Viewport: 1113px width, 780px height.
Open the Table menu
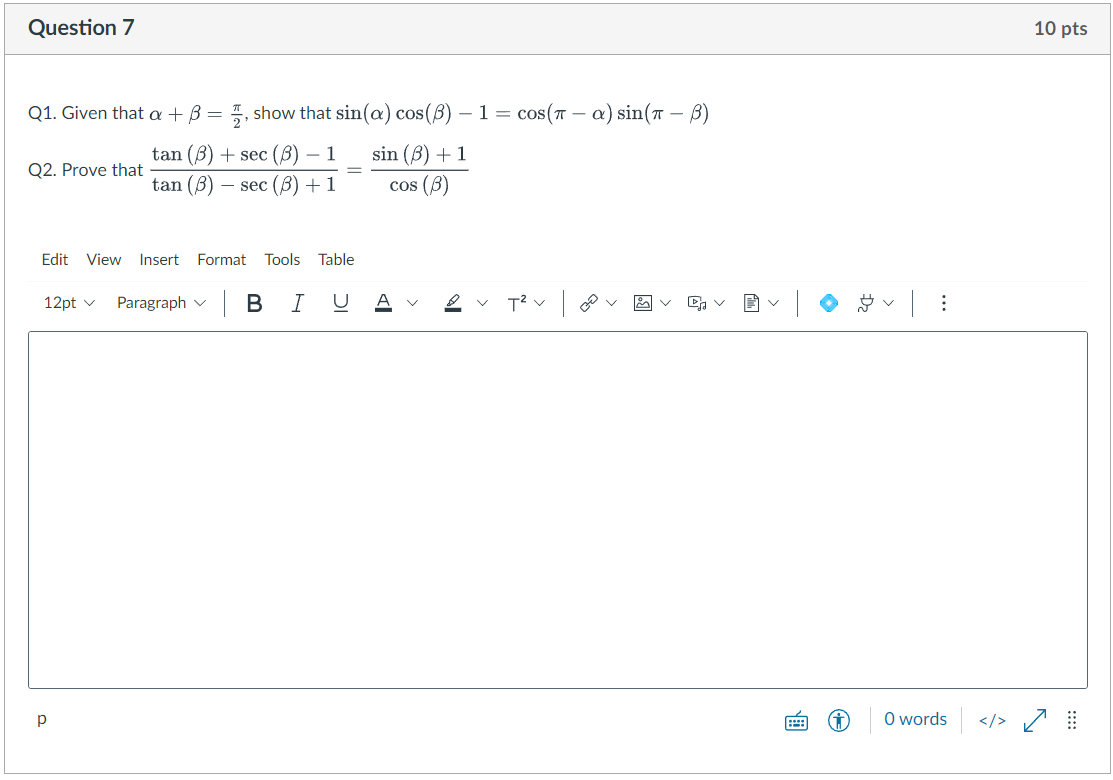point(336,260)
